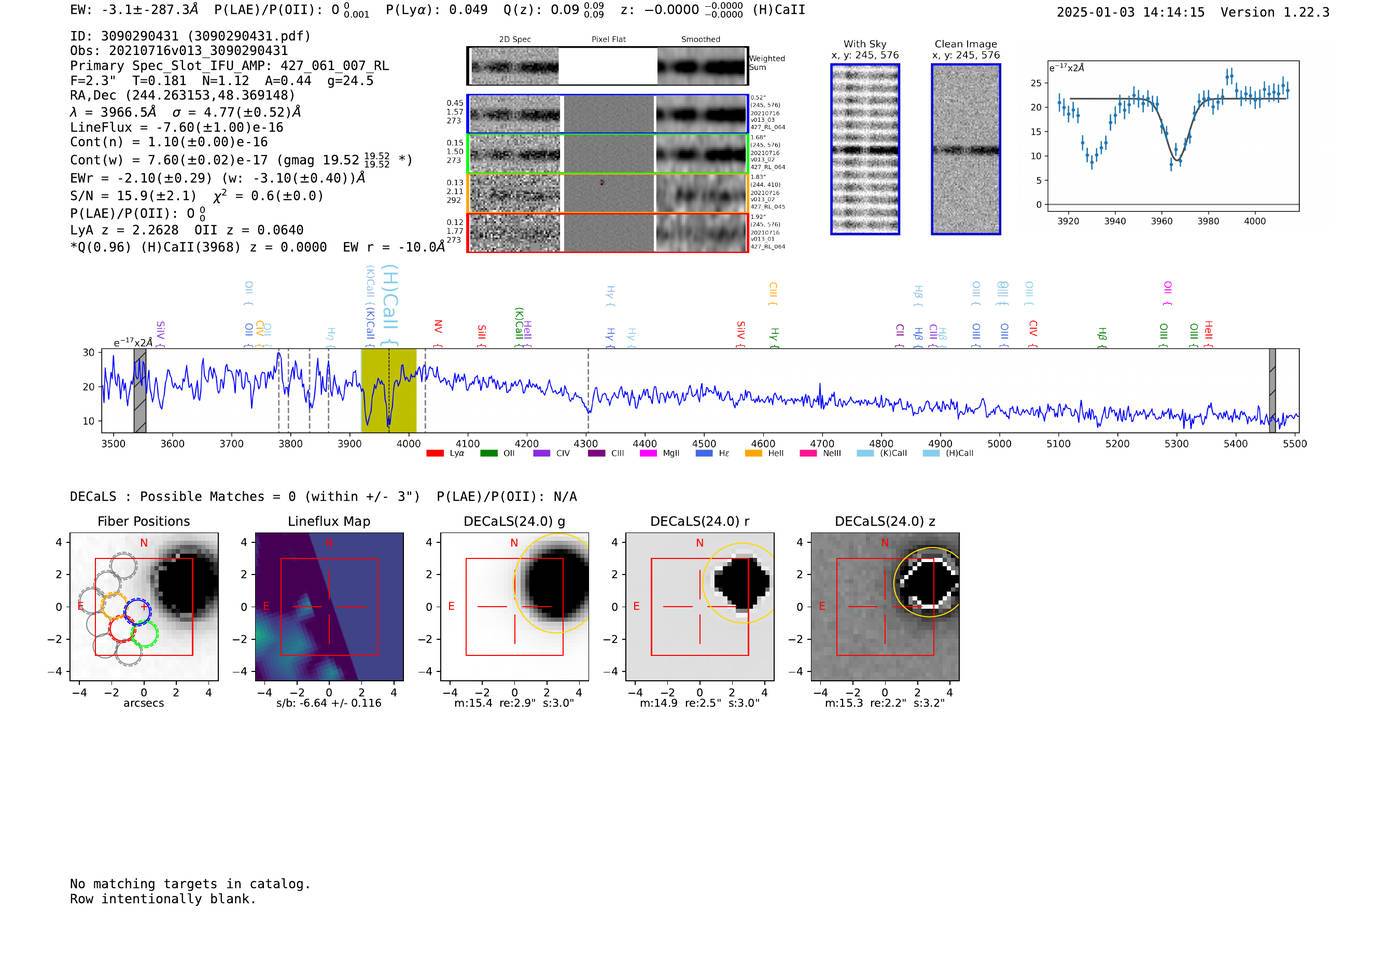Click the EW: -3.1±-287.3Å header text
This screenshot has height=953, width=1400.
[134, 10]
